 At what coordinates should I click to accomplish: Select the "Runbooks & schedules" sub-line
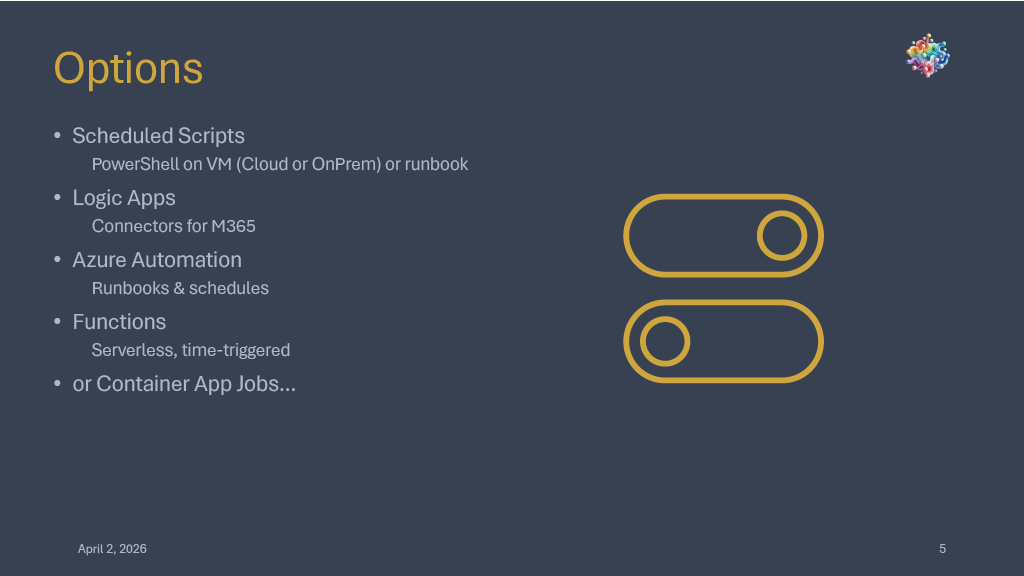180,288
